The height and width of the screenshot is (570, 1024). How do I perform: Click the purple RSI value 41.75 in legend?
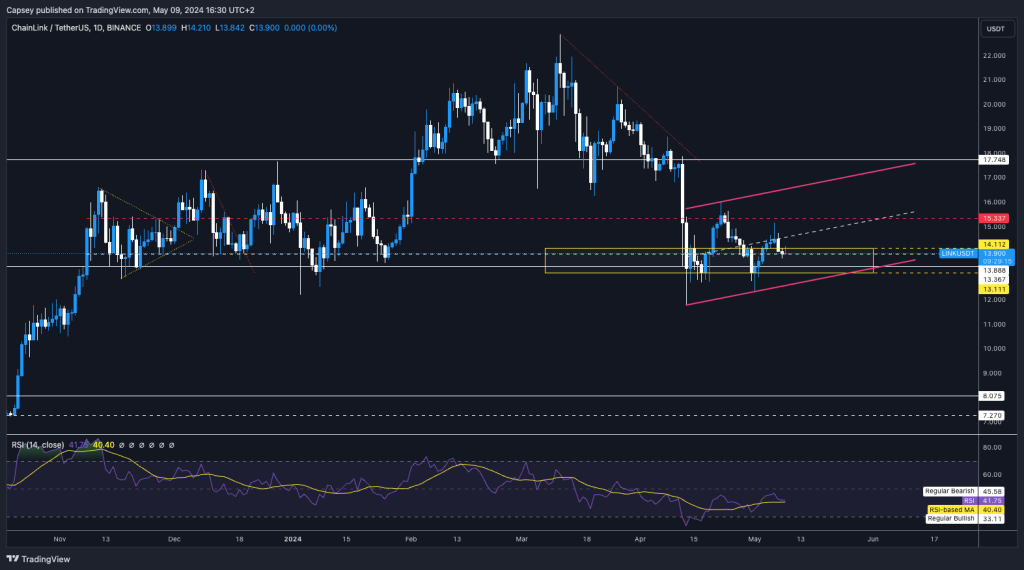pyautogui.click(x=78, y=445)
